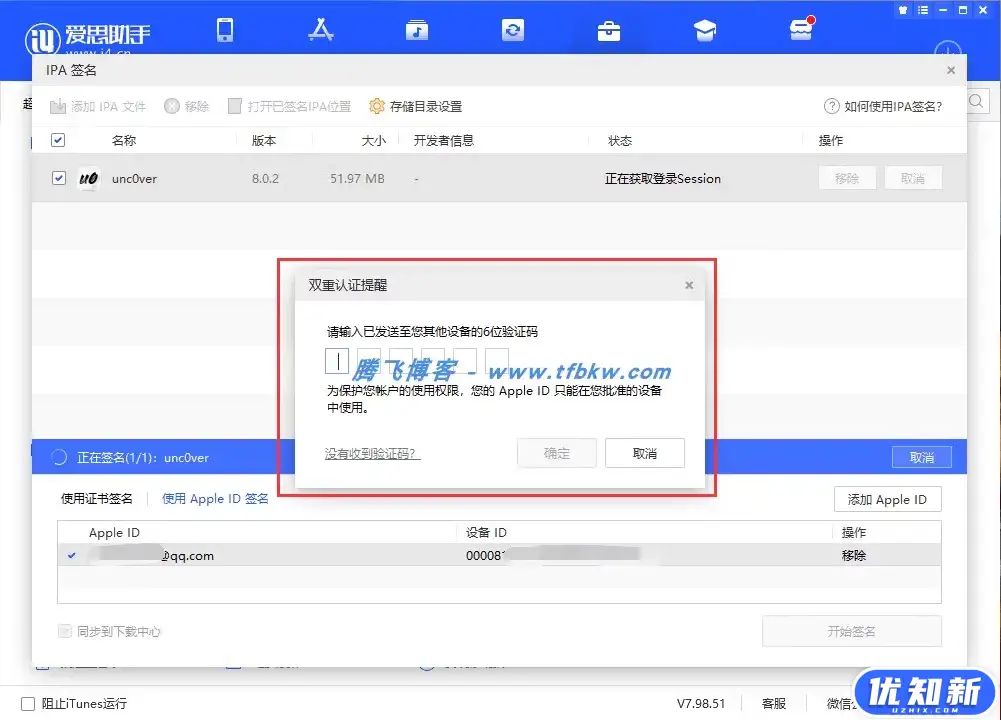1001x720 pixels.
Task: Click 取消 button in unc0ver row
Action: pyautogui.click(x=913, y=178)
